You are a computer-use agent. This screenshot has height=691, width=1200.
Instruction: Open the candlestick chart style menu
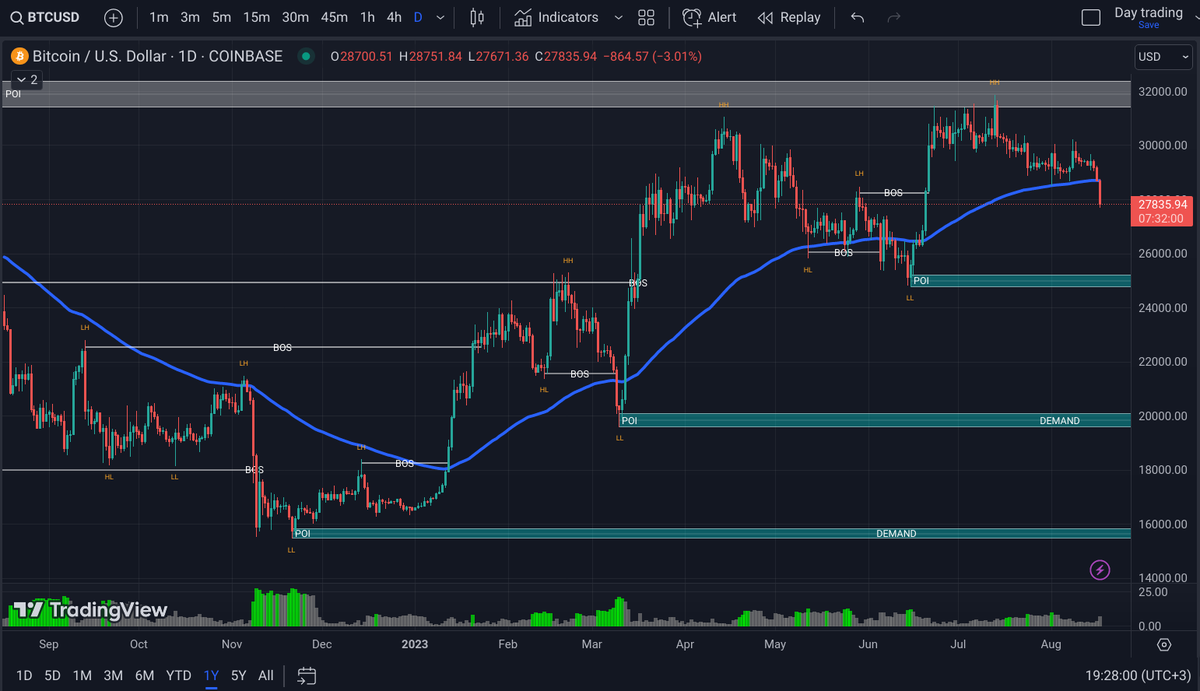476,17
